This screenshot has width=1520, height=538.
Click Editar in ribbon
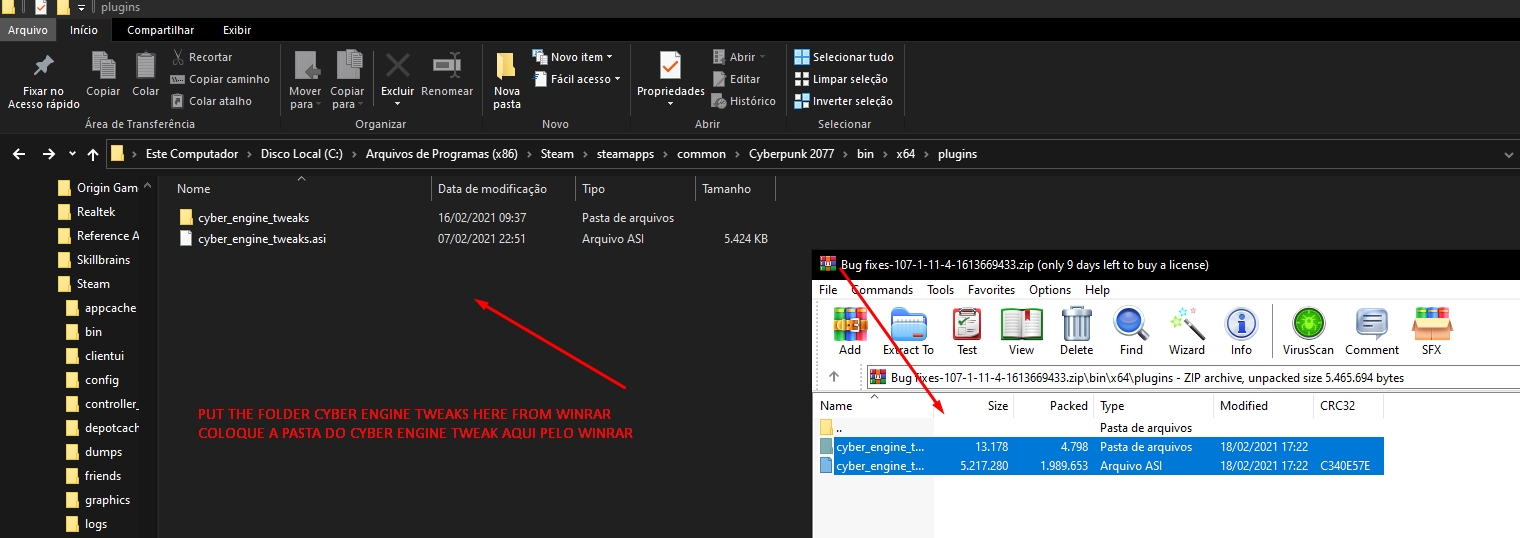736,79
